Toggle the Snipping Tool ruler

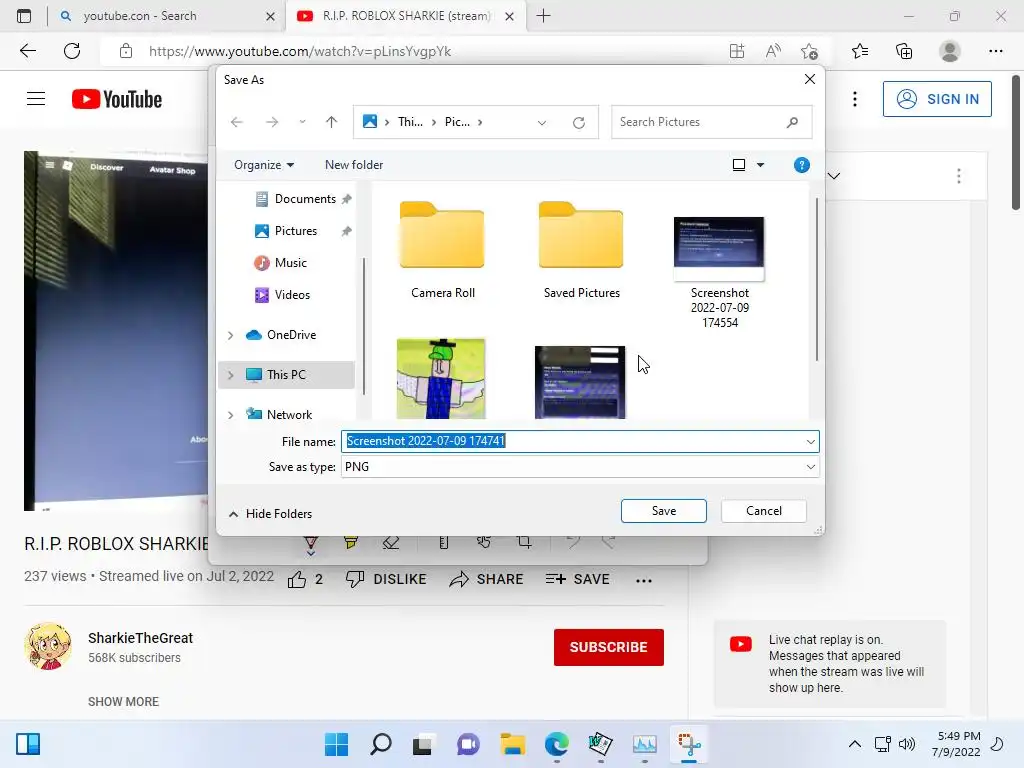[443, 542]
